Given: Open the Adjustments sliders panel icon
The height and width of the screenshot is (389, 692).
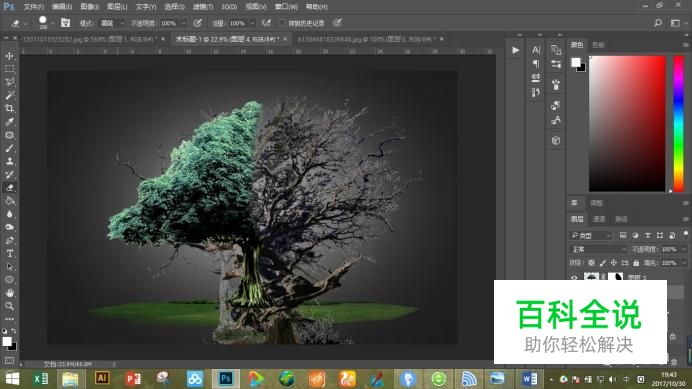Looking at the screenshot, I should [x=556, y=64].
